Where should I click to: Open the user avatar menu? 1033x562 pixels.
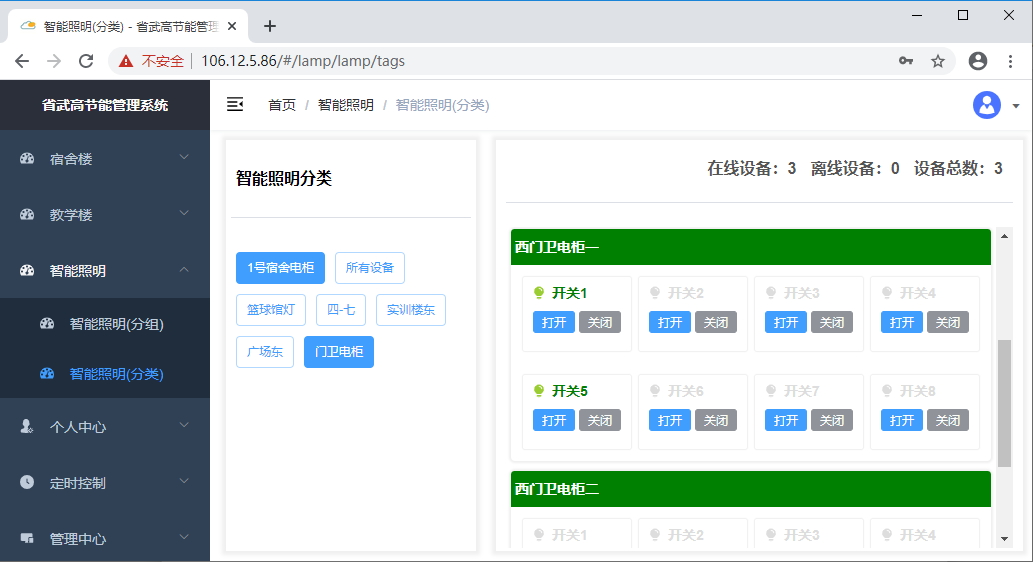pyautogui.click(x=986, y=105)
